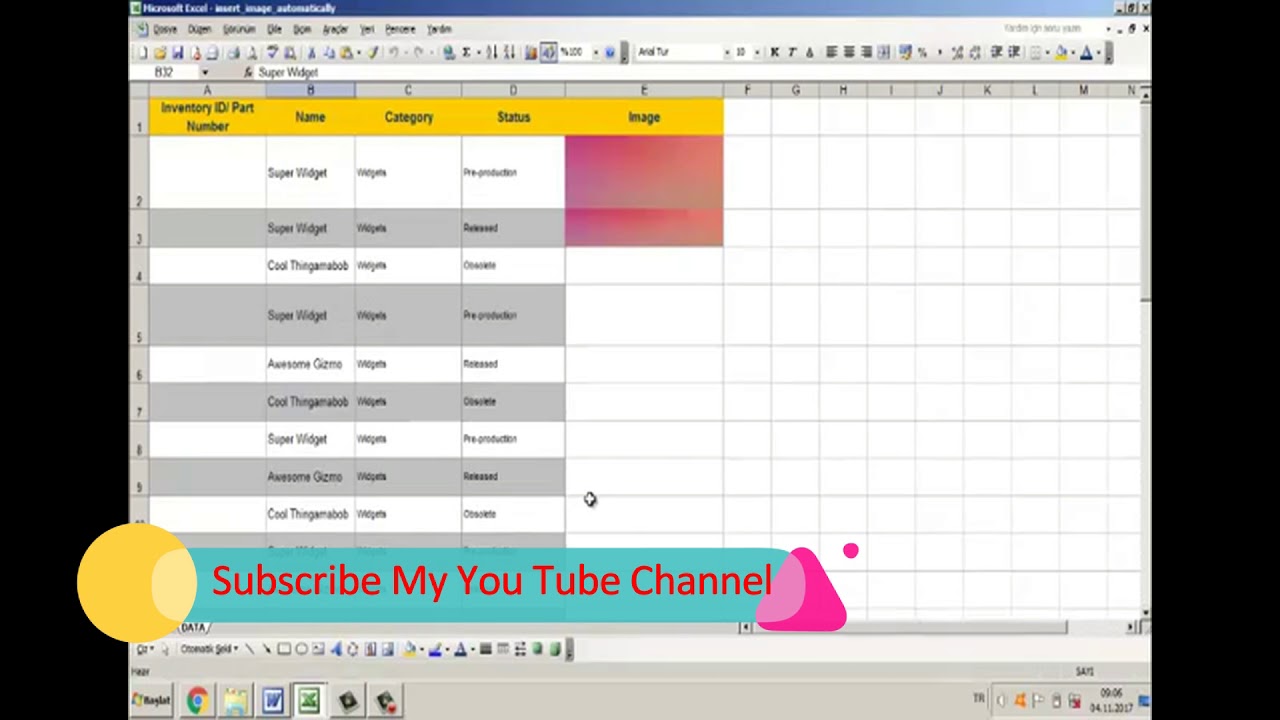Open the Düzen menu
Screen dimensions: 1280x720
(x=199, y=29)
